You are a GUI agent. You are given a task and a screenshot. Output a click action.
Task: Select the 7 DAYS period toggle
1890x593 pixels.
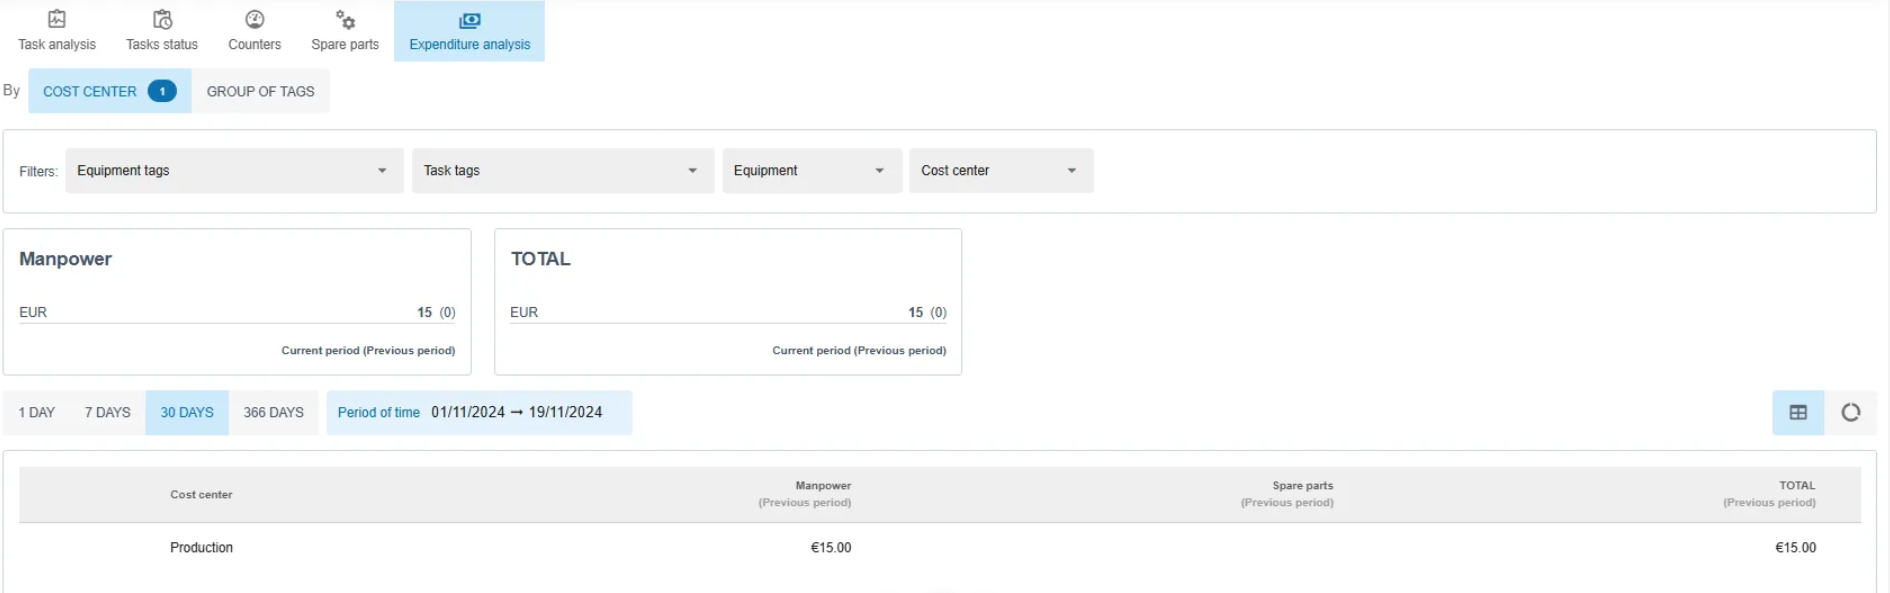(x=108, y=412)
